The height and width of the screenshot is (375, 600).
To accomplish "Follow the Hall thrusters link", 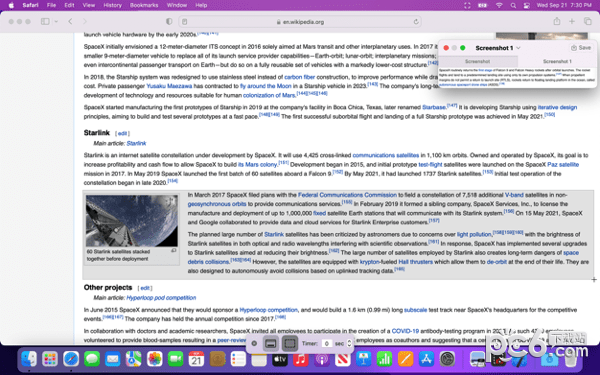I will point(416,262).
